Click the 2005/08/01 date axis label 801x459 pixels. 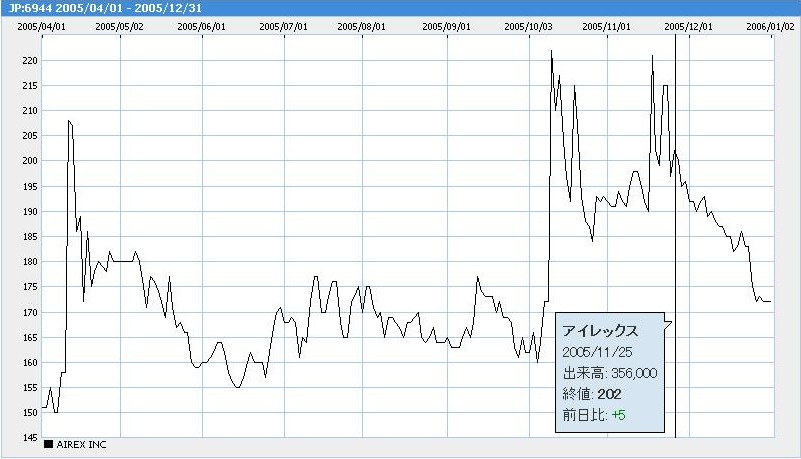[x=361, y=27]
